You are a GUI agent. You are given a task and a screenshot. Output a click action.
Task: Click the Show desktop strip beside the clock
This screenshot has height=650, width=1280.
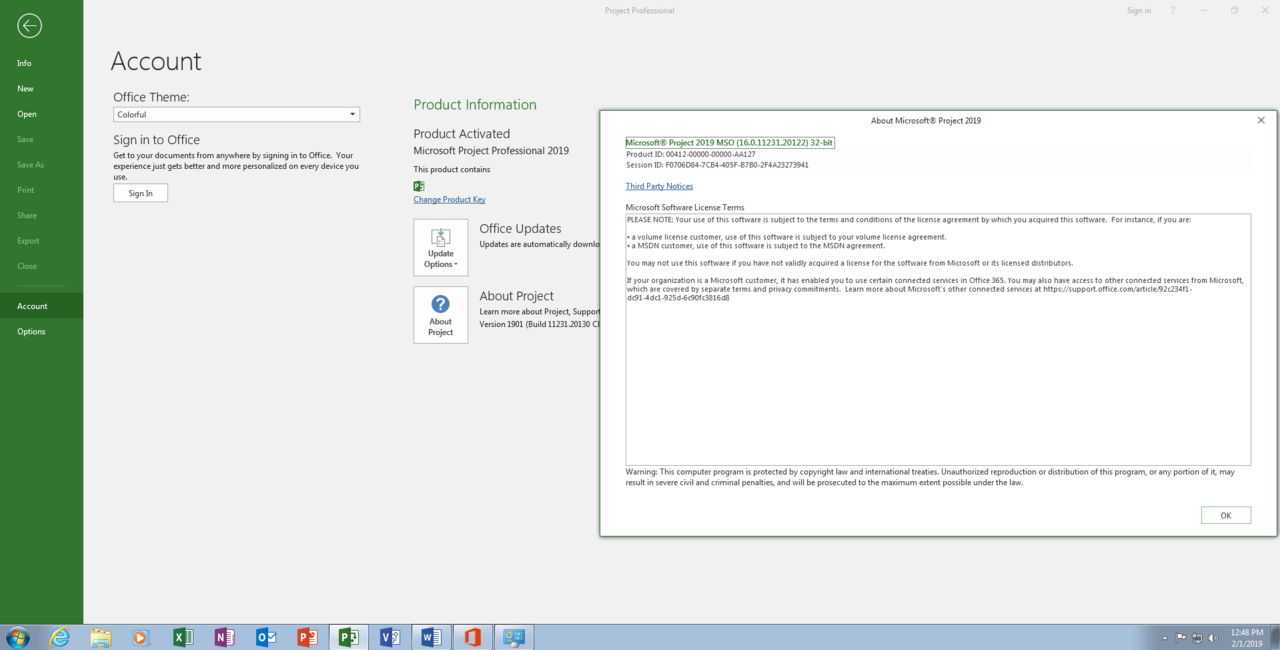(1275, 637)
